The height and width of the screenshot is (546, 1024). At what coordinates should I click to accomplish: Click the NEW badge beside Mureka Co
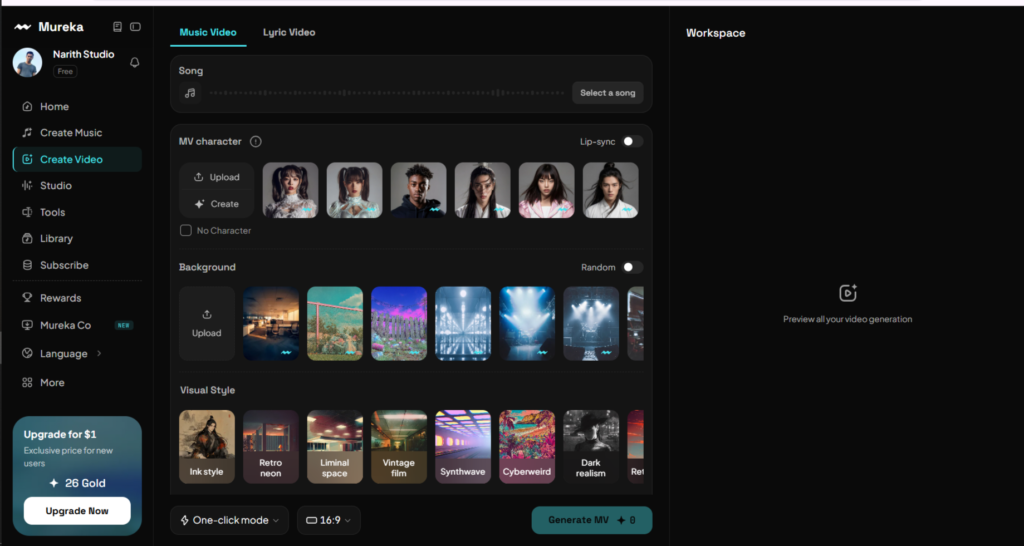click(x=123, y=325)
